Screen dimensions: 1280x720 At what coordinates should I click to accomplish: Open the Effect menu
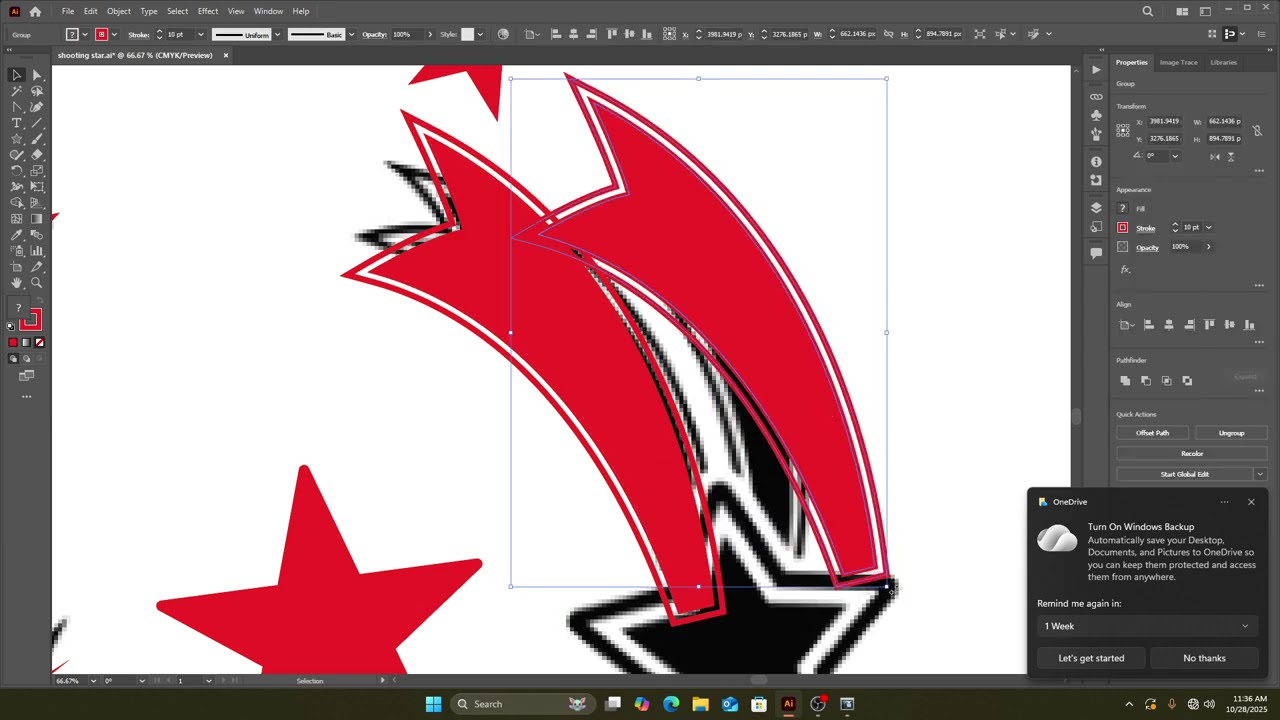click(208, 11)
